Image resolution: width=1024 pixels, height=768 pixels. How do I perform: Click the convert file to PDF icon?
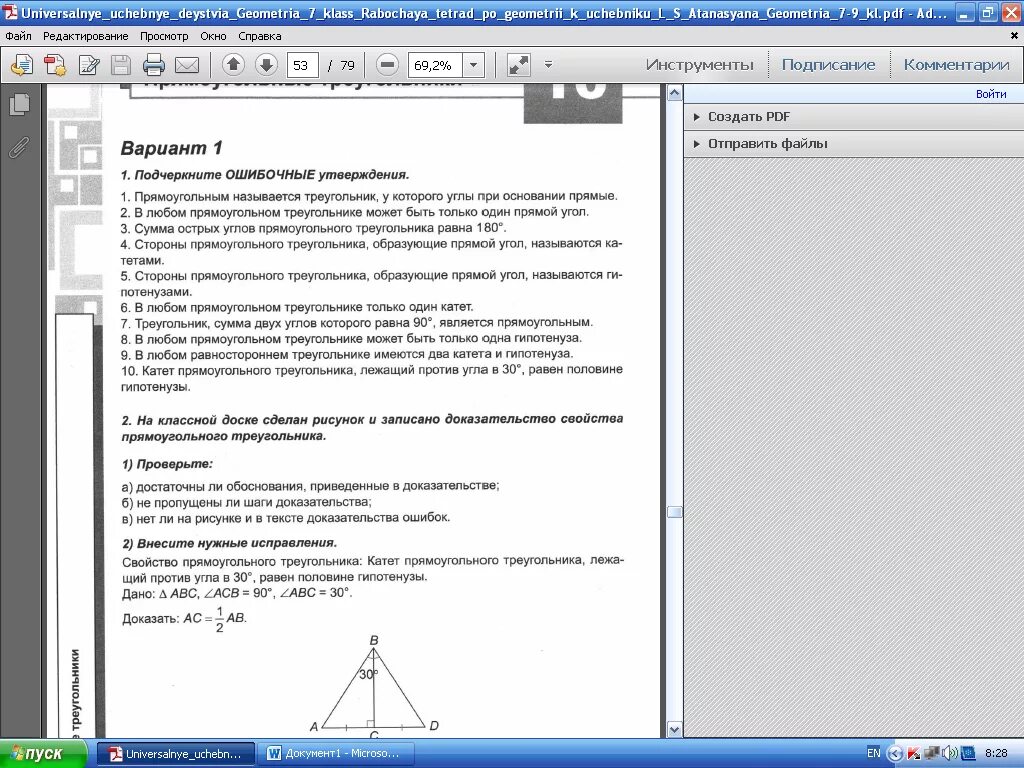click(x=55, y=65)
